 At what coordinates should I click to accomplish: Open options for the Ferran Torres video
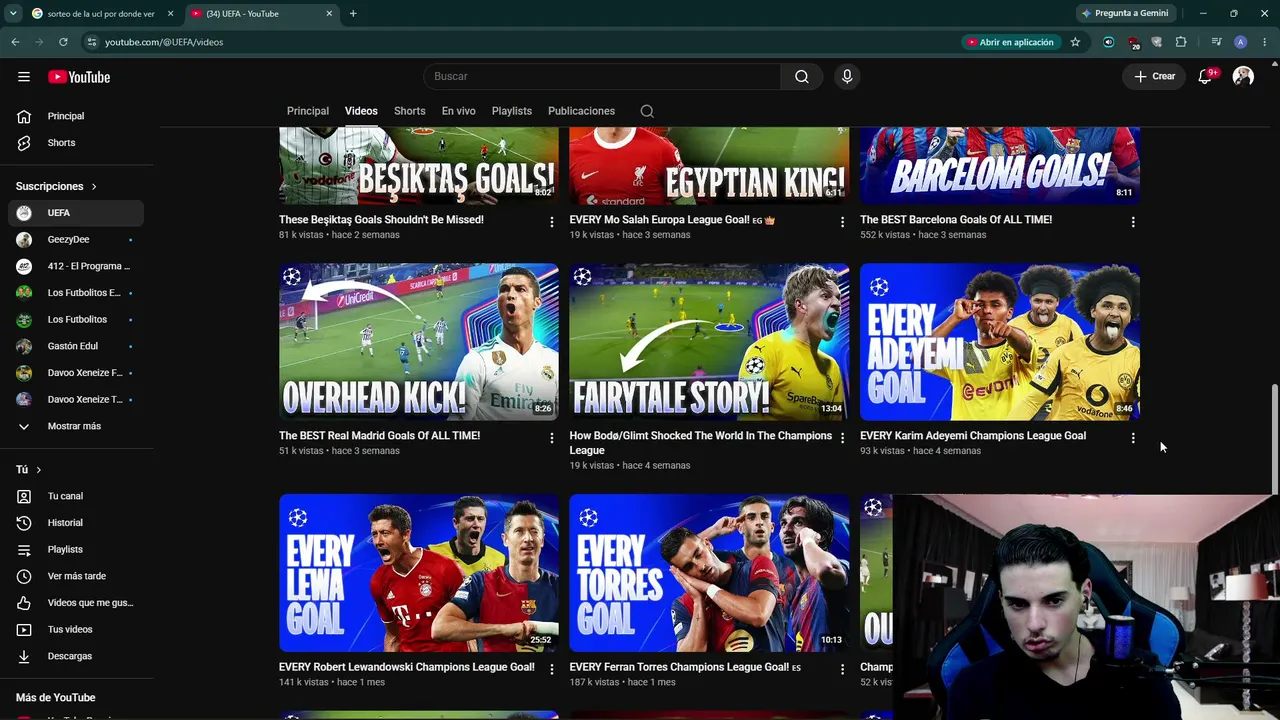point(842,669)
